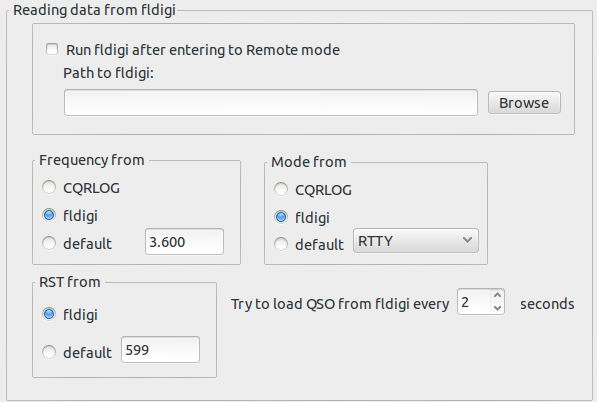Viewport: 597px width, 402px height.
Task: Click the 3.600 default frequency field
Action: click(x=184, y=241)
